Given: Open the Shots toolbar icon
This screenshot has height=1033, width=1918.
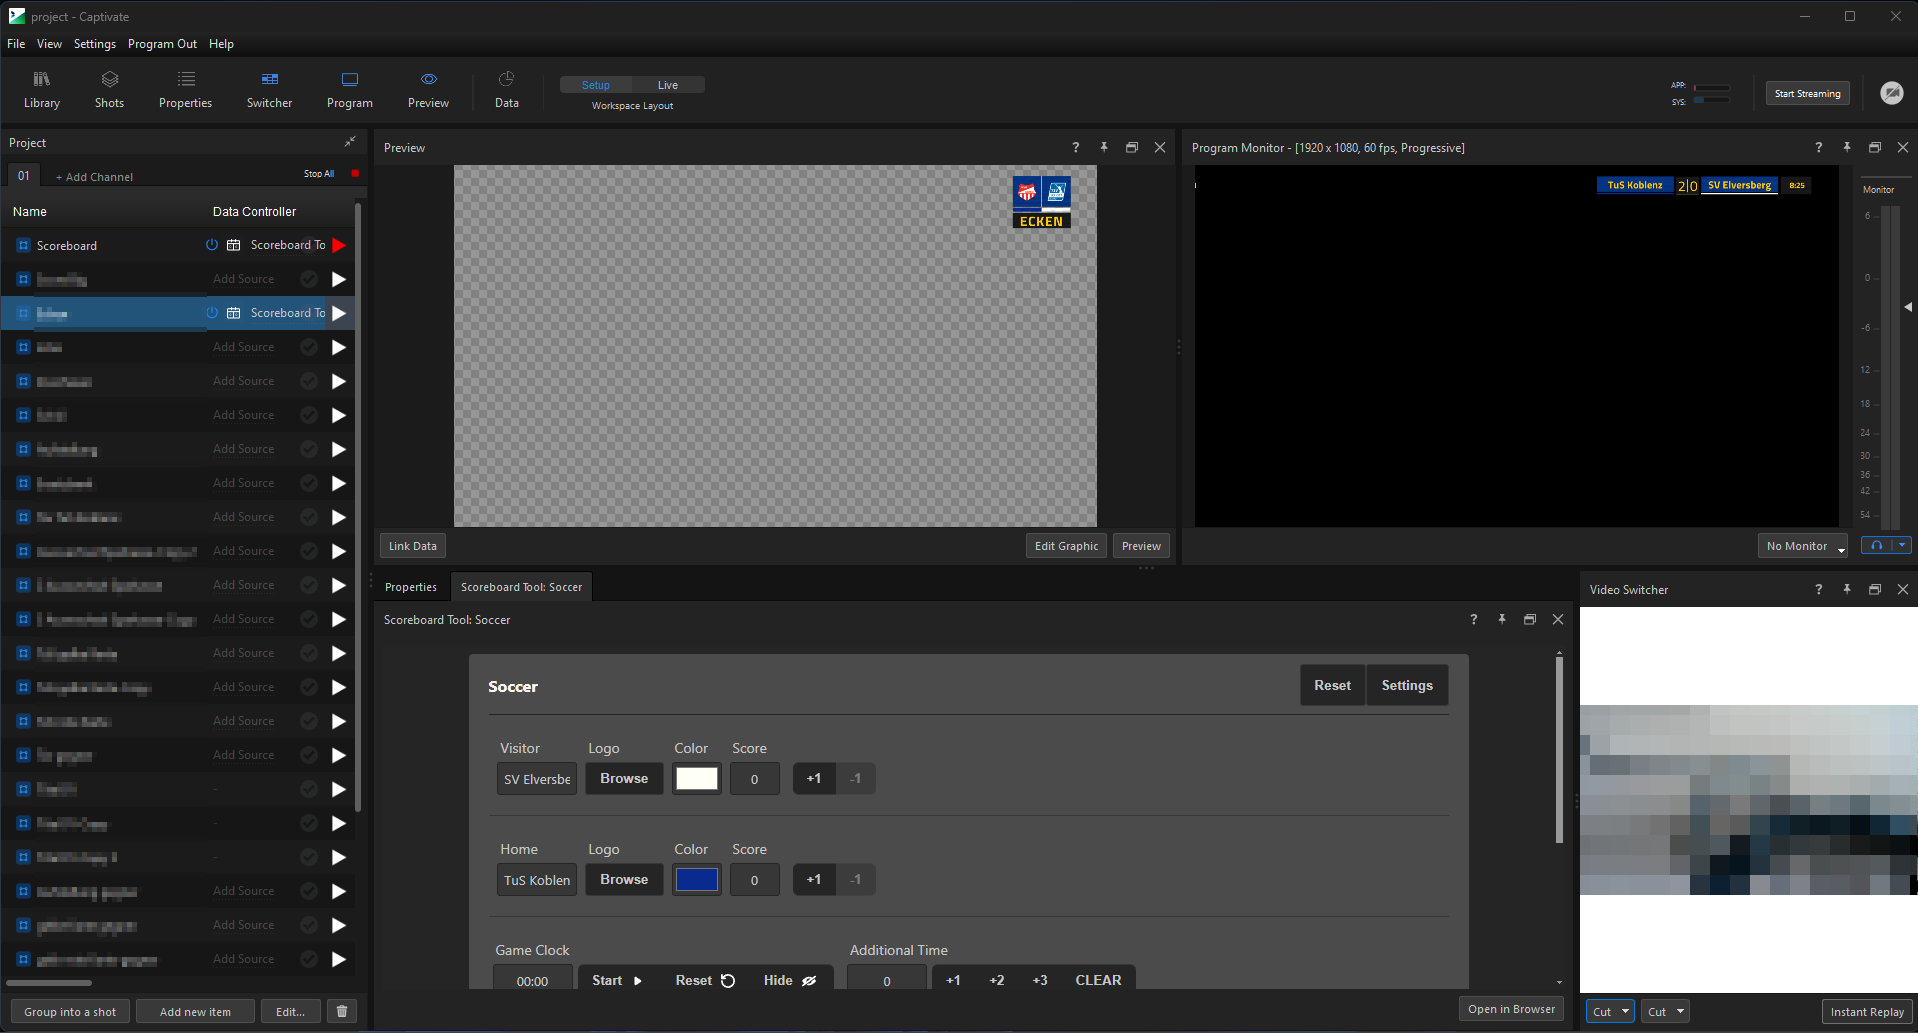Looking at the screenshot, I should click(x=109, y=89).
